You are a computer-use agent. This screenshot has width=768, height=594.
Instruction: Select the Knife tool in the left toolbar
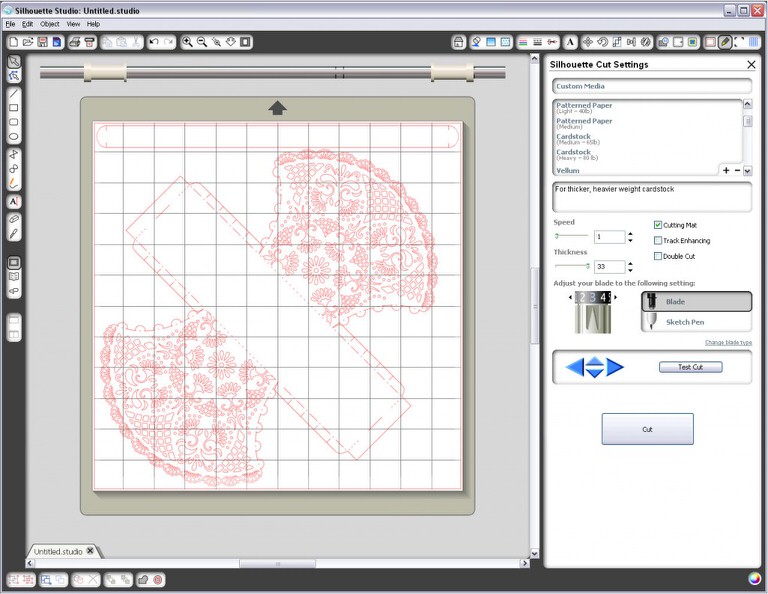coord(14,234)
